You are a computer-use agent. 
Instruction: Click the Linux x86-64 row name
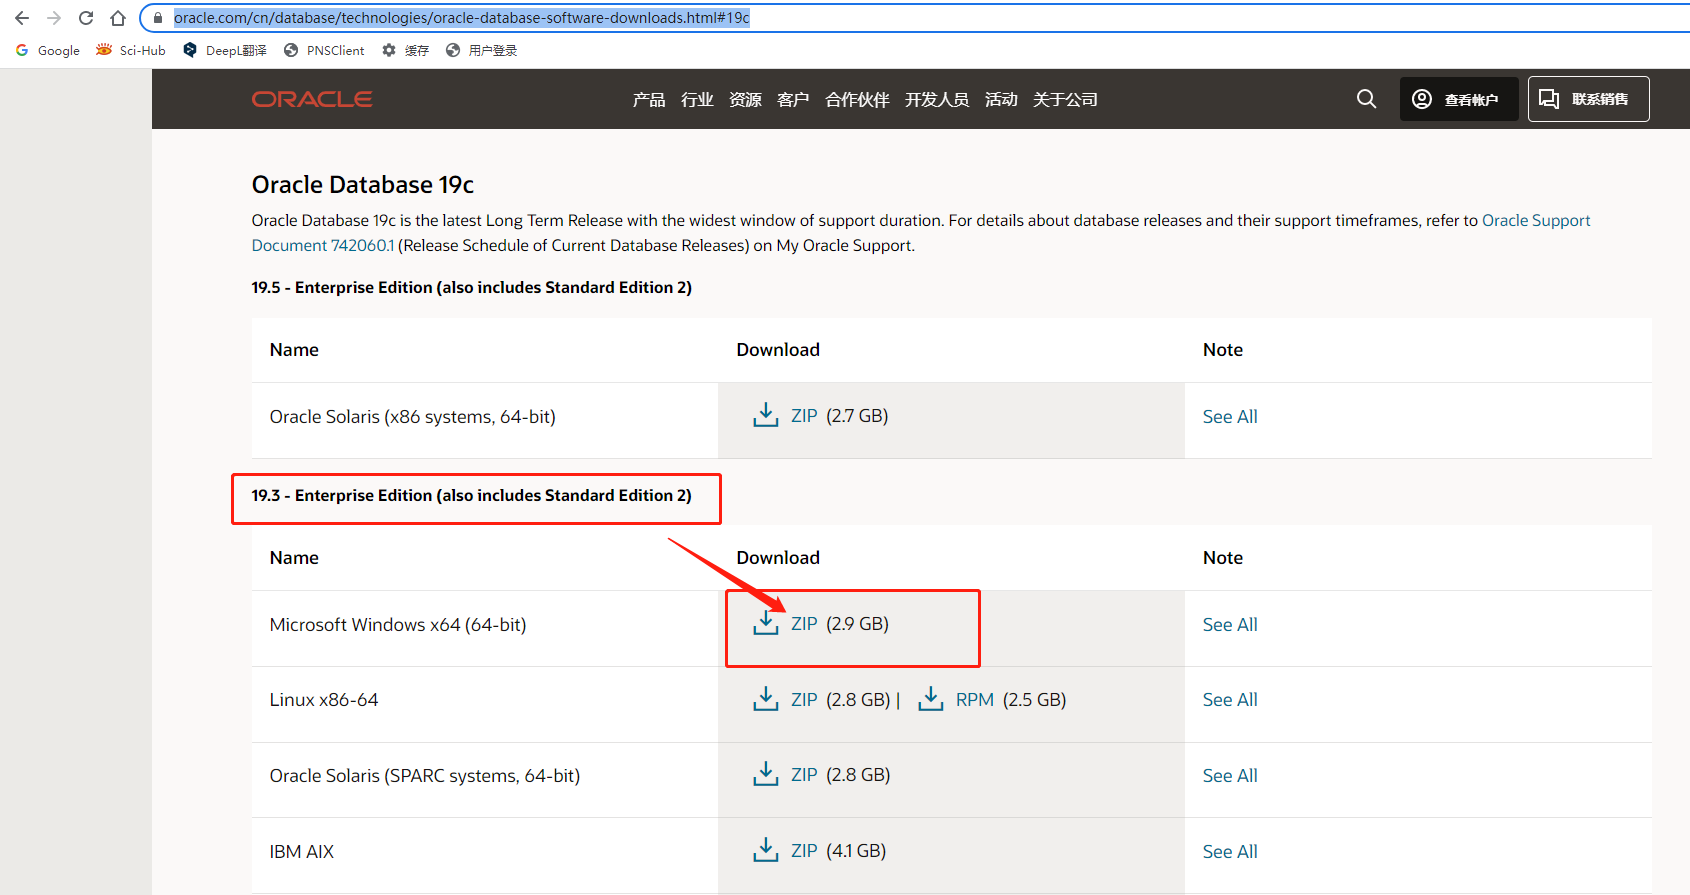(x=324, y=700)
